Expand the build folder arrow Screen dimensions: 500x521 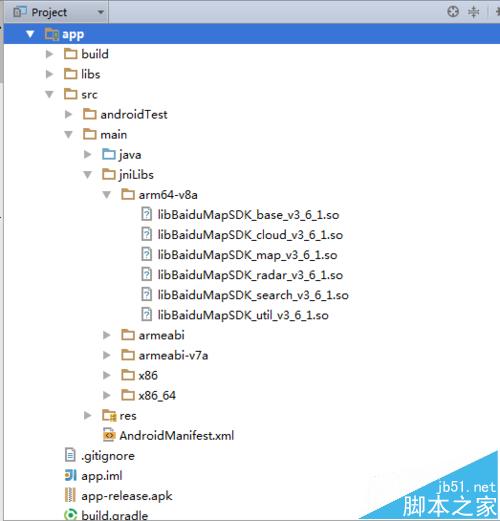[x=49, y=54]
